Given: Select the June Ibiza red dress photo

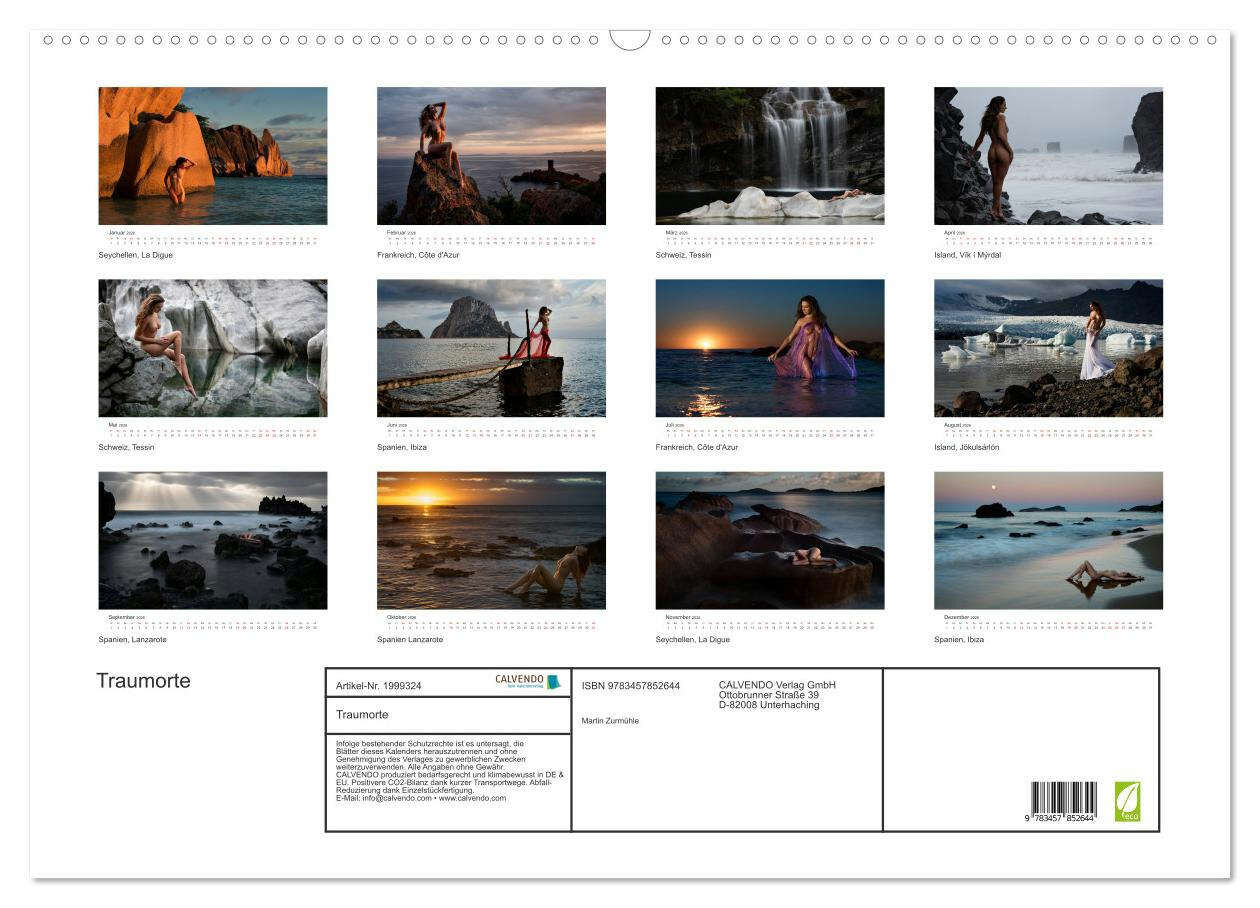Looking at the screenshot, I should click(491, 348).
